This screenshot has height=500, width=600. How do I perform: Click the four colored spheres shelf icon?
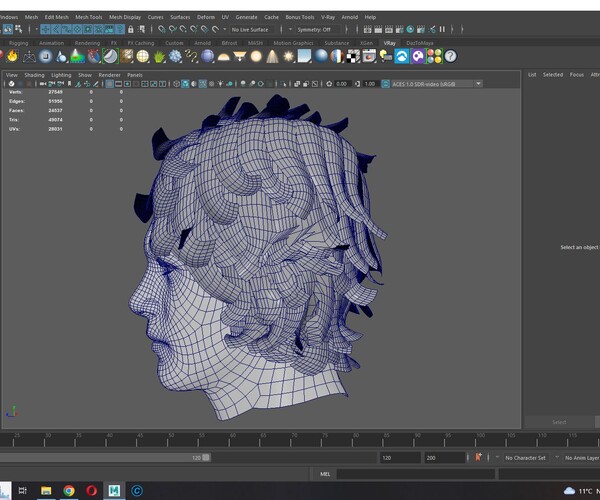[x=434, y=56]
